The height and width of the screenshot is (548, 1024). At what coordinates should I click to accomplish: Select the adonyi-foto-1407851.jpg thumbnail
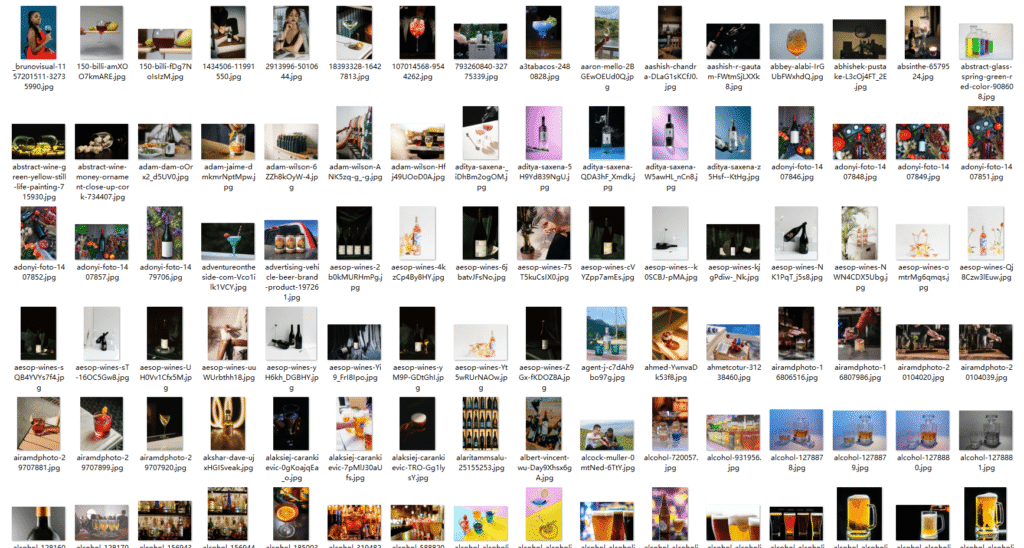point(986,133)
